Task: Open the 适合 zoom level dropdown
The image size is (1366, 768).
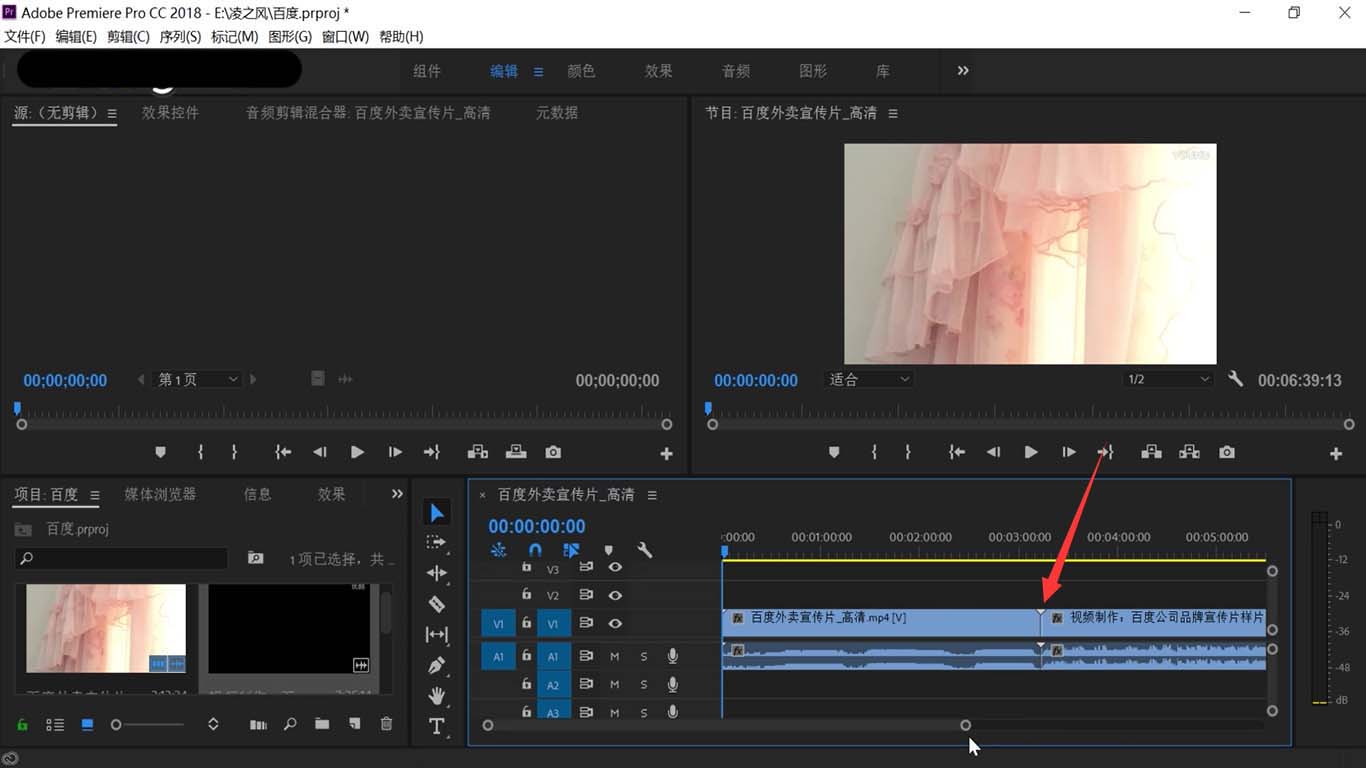Action: (x=868, y=379)
